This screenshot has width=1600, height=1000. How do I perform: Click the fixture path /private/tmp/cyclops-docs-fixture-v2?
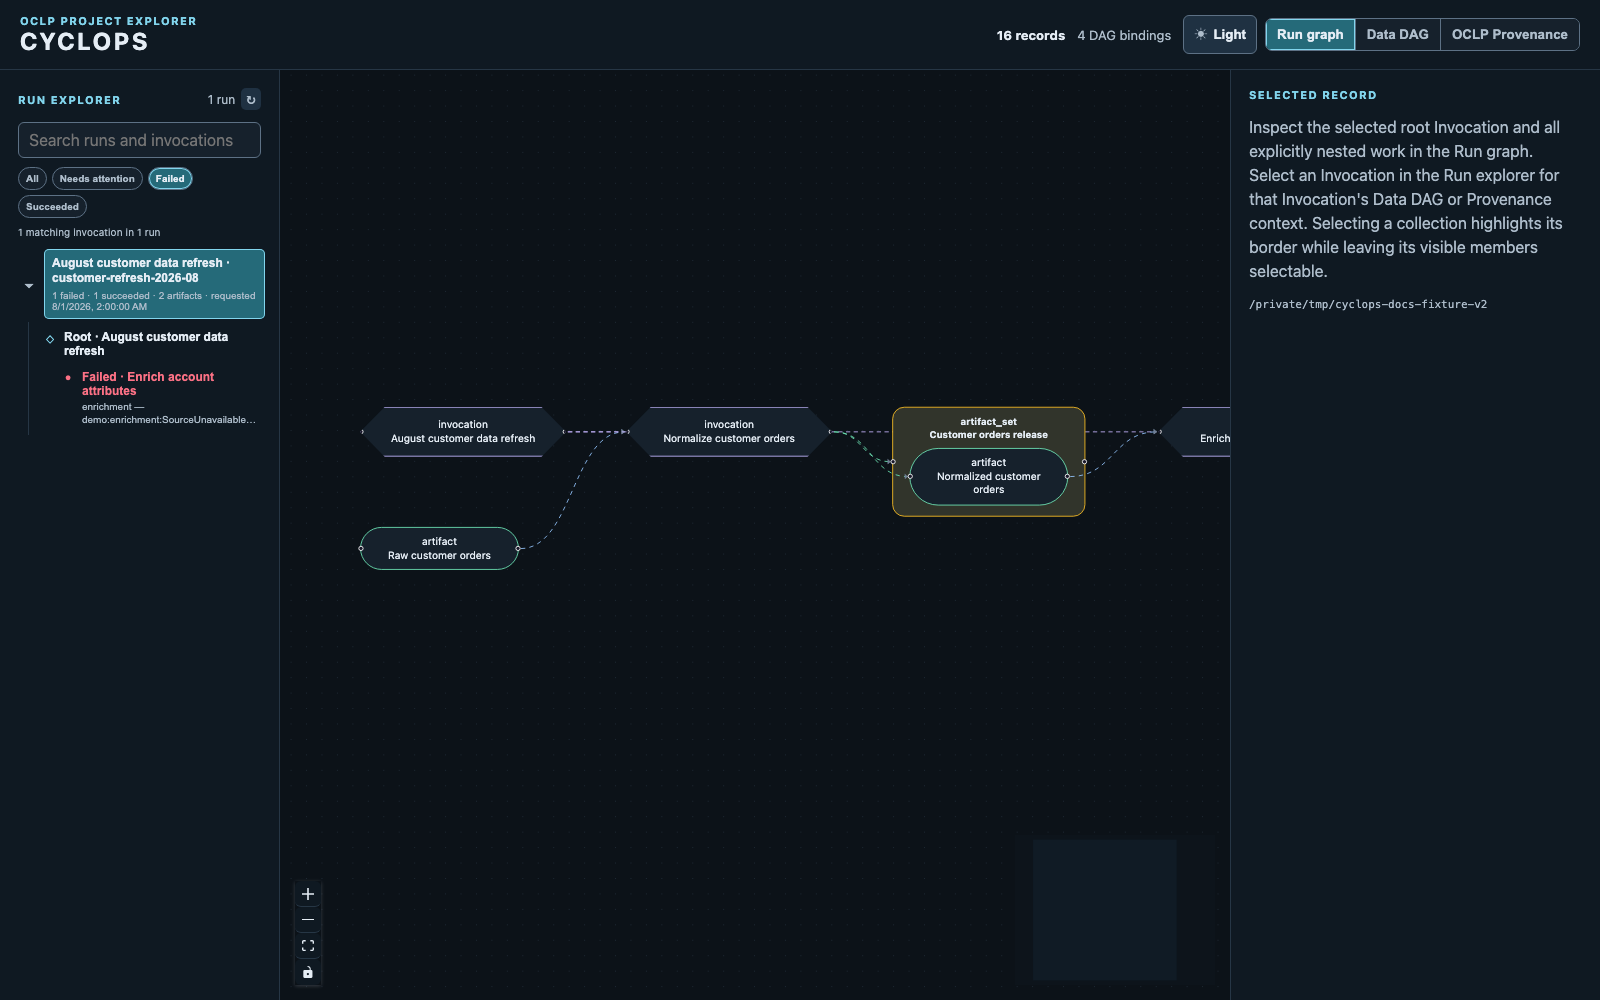[1367, 304]
